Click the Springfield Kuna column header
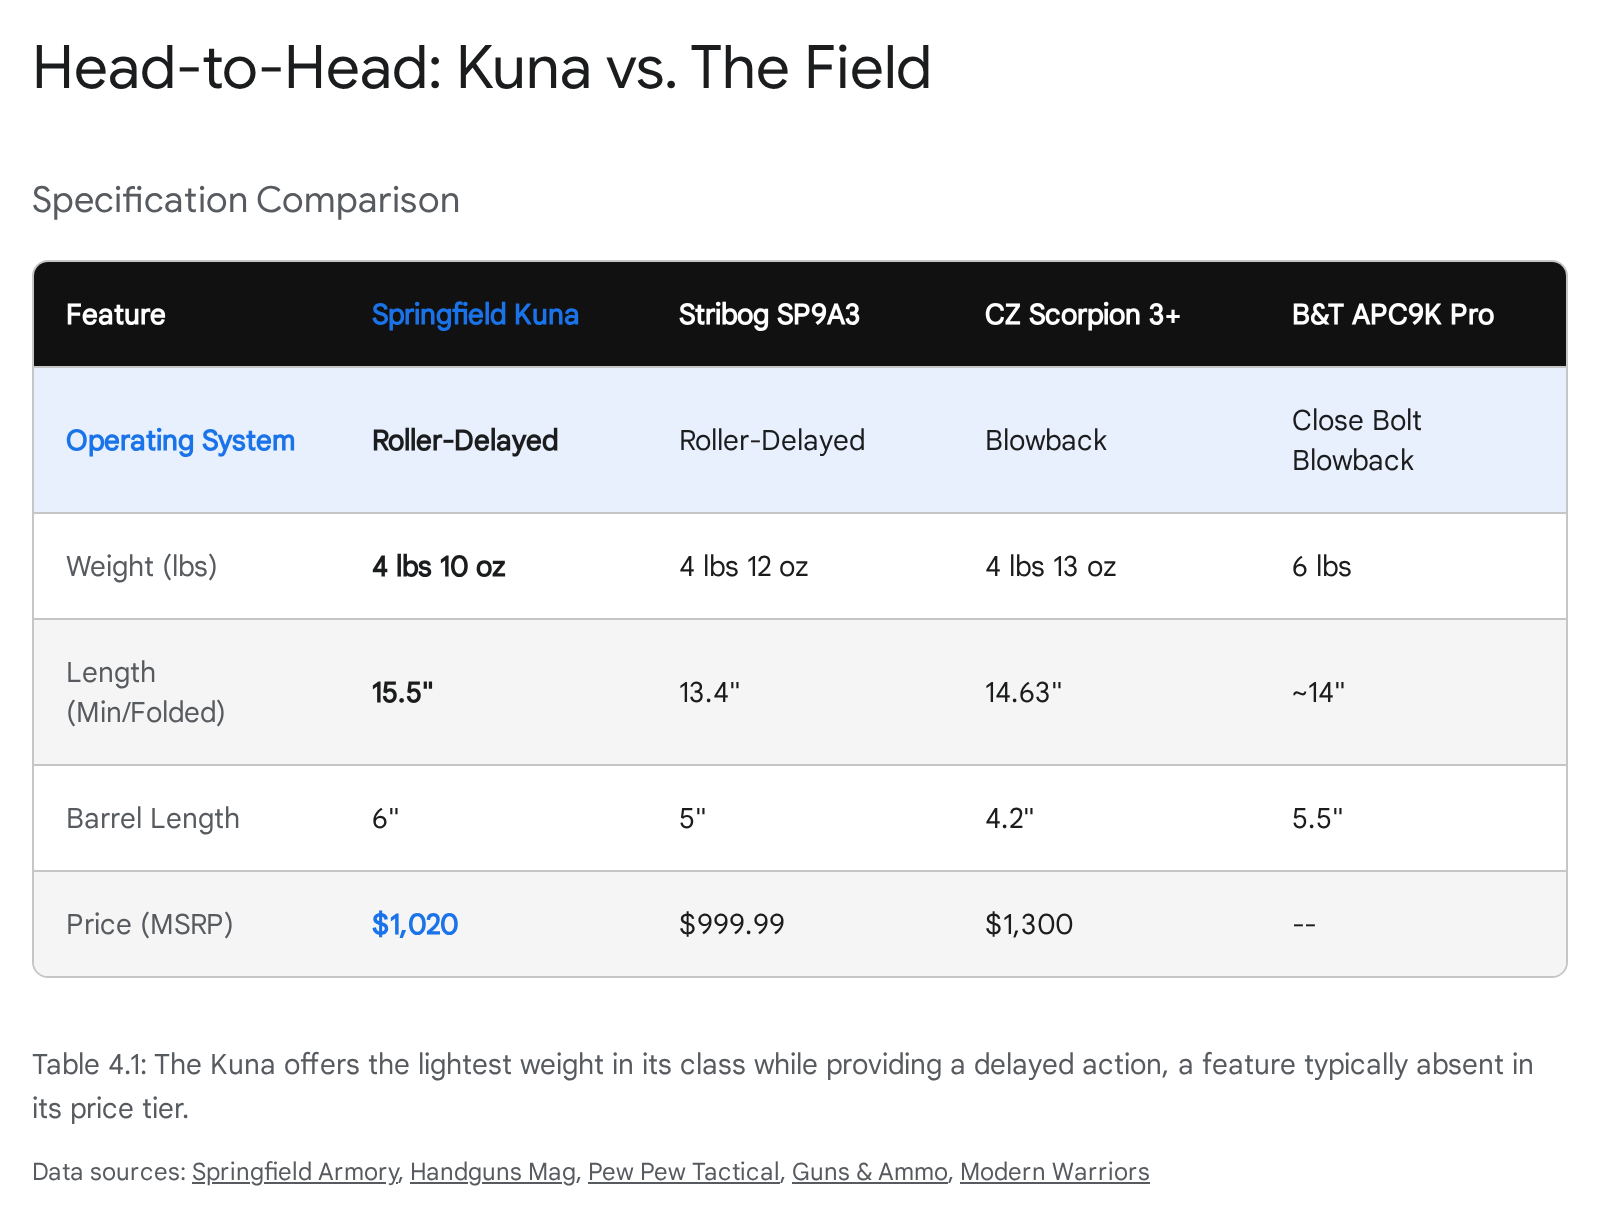This screenshot has height=1220, width=1600. coord(475,314)
